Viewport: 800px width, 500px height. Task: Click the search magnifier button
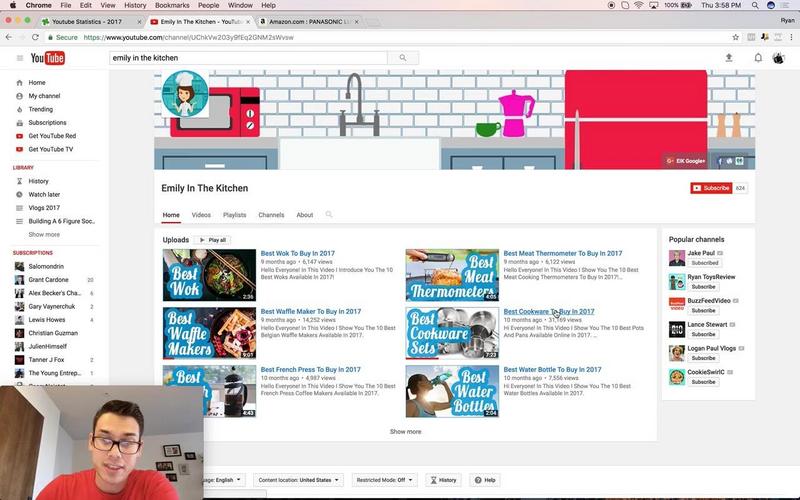pyautogui.click(x=403, y=58)
